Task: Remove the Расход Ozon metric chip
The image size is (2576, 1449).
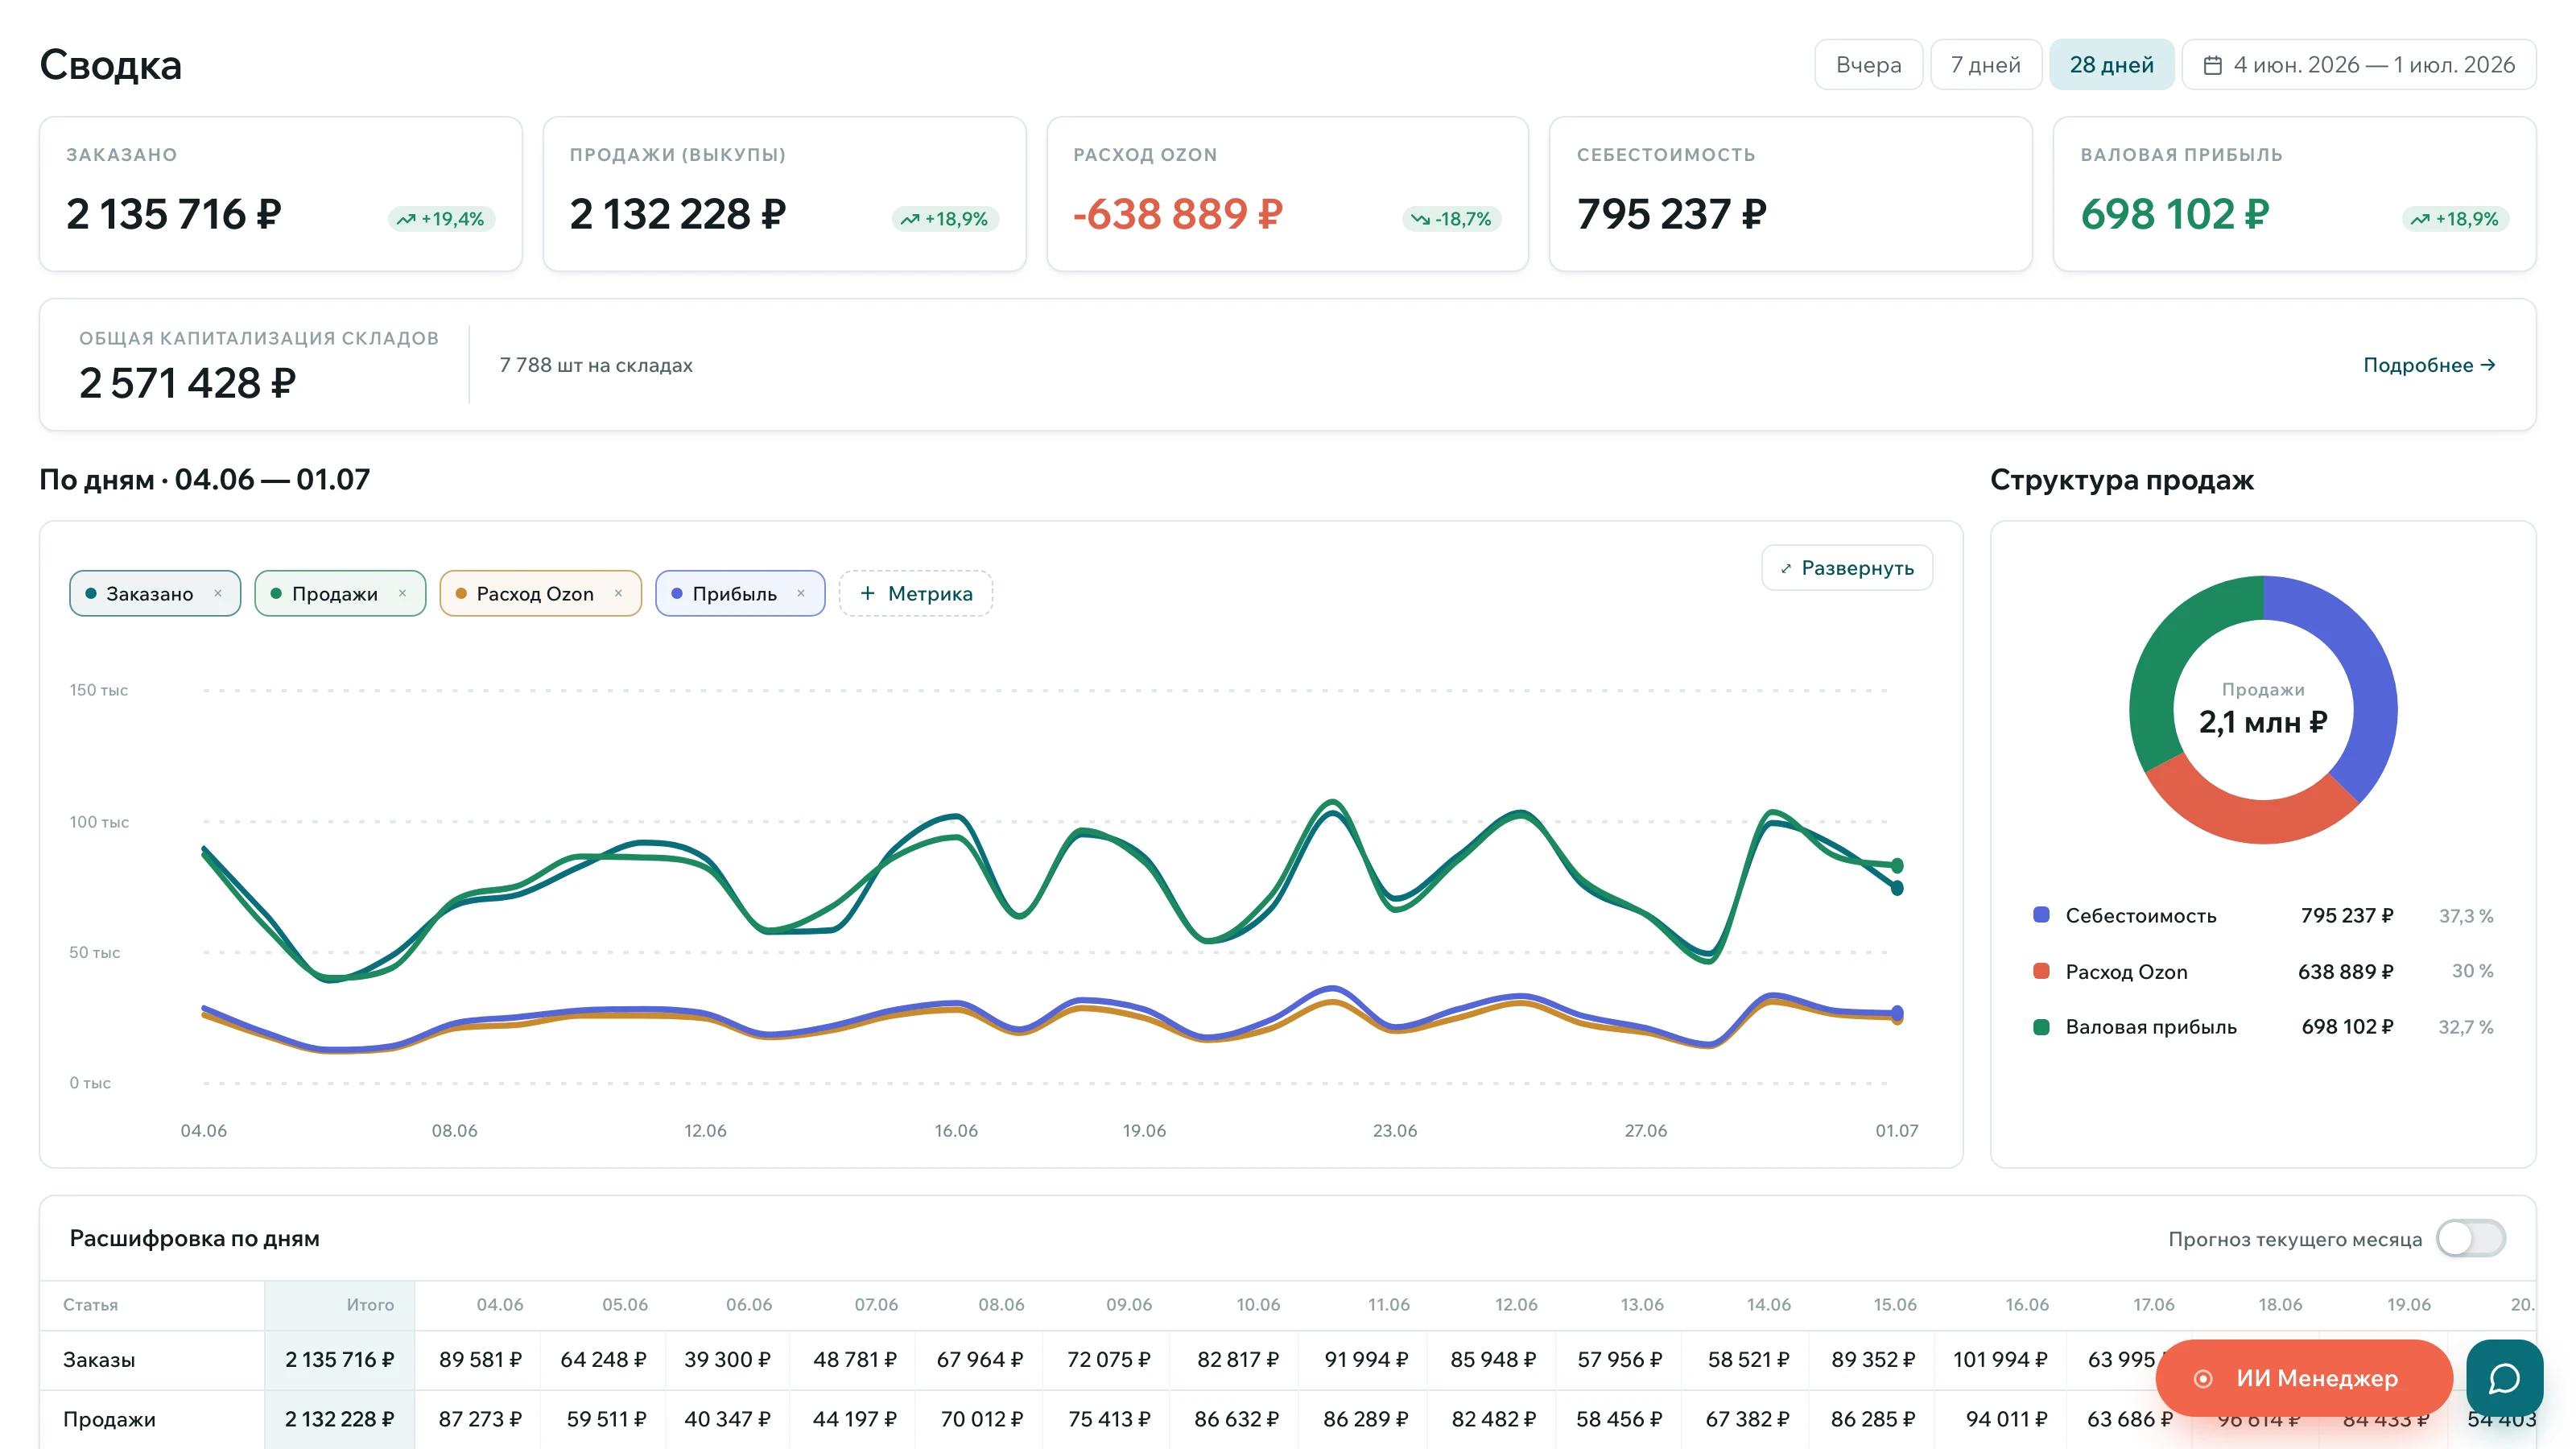Action: tap(618, 593)
